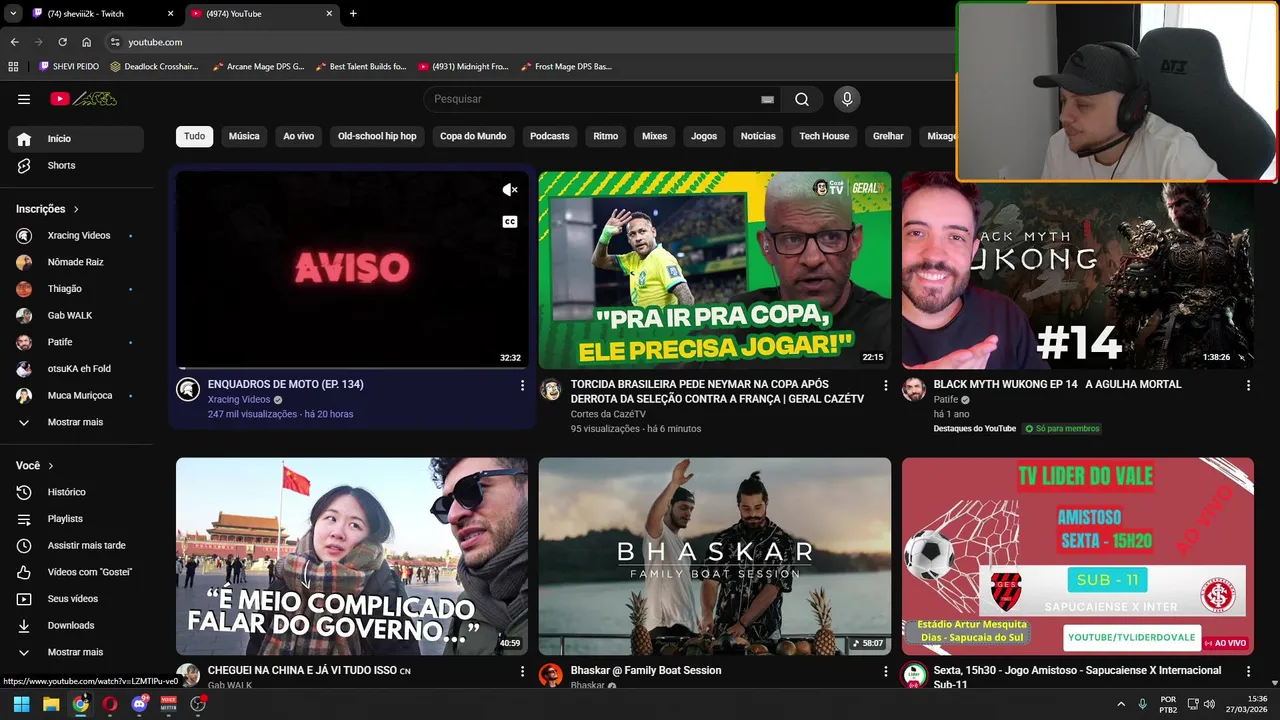The height and width of the screenshot is (720, 1280).
Task: Open the TV Lider do Vale live thumbnail
Action: coord(1077,556)
